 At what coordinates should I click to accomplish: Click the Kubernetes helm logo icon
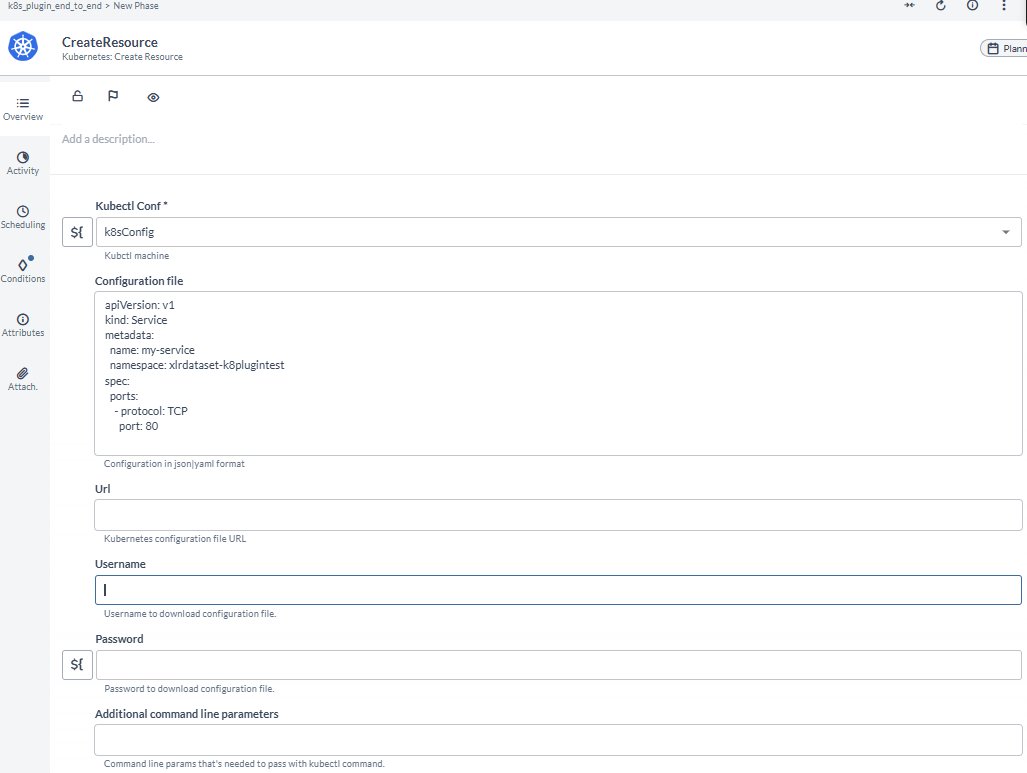click(23, 47)
